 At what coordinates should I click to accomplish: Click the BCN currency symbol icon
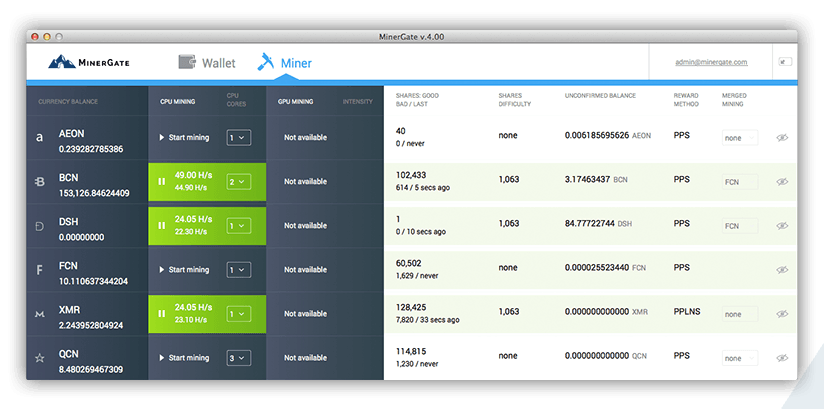coord(39,182)
